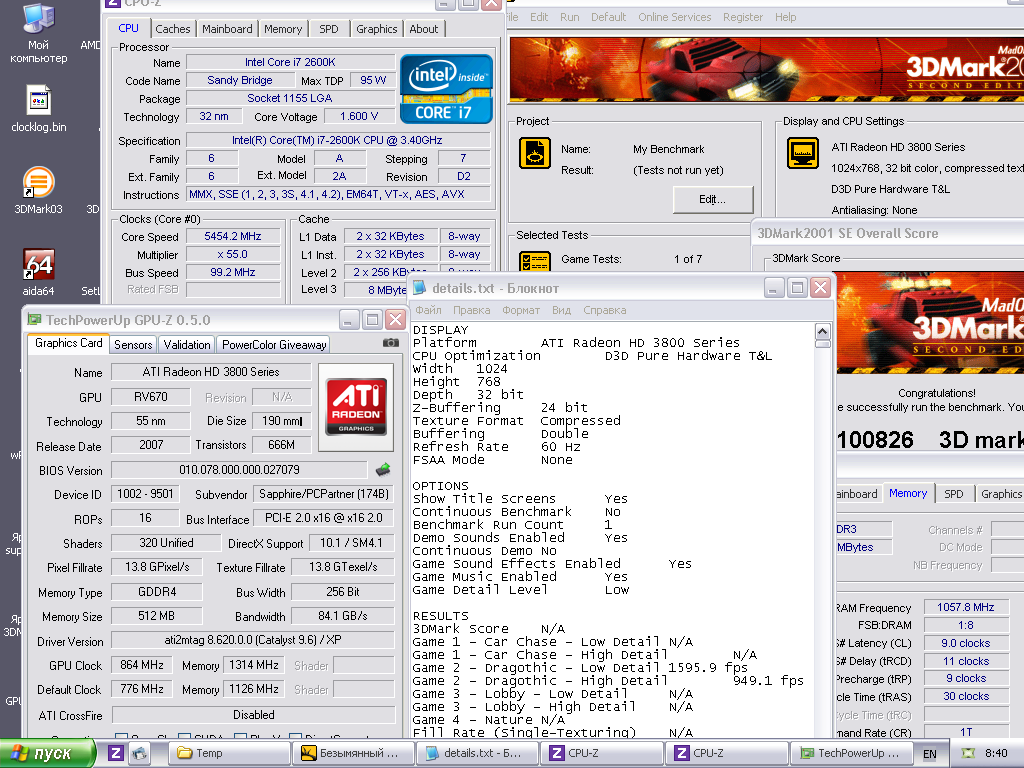Click the BIOS Version field 010.078.000.000.027079
Image resolution: width=1024 pixels, height=768 pixels.
point(239,470)
